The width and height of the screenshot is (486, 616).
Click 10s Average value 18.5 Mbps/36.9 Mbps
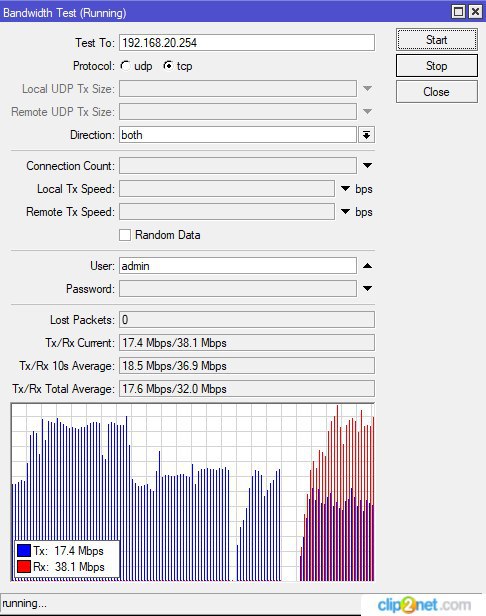pos(174,366)
